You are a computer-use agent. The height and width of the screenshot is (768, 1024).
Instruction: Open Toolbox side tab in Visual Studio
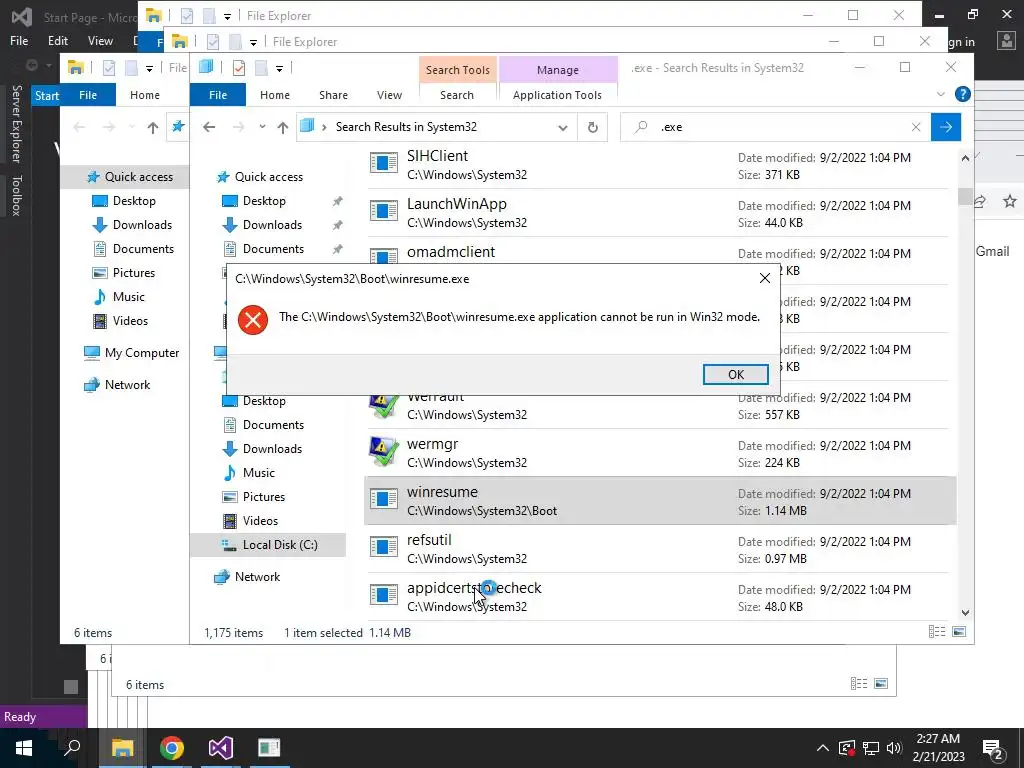click(16, 195)
